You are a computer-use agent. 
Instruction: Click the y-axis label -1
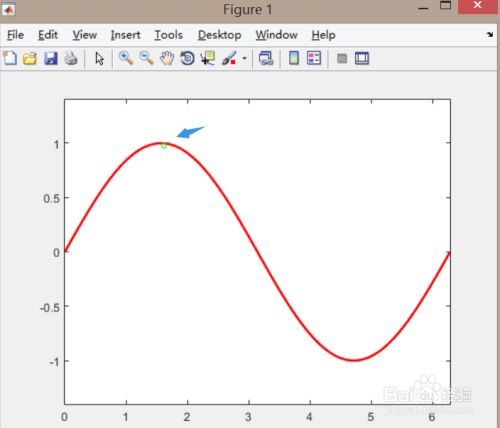coord(55,362)
